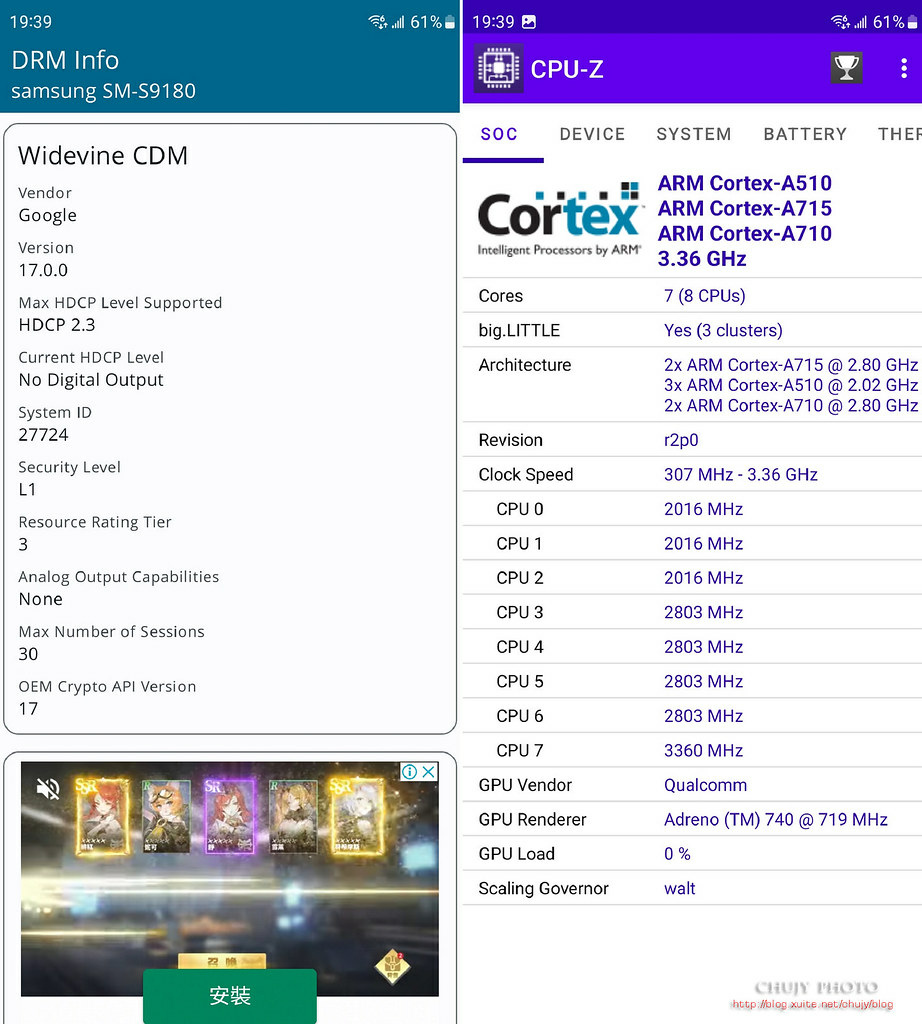Tap the CPU-Z title text
The width and height of the screenshot is (922, 1024).
567,69
